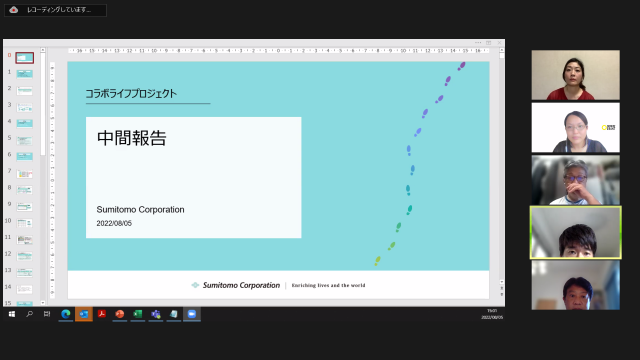Screen dimensions: 640x360
Task: Switch to the Zoom taskbar icon
Action: point(191,314)
